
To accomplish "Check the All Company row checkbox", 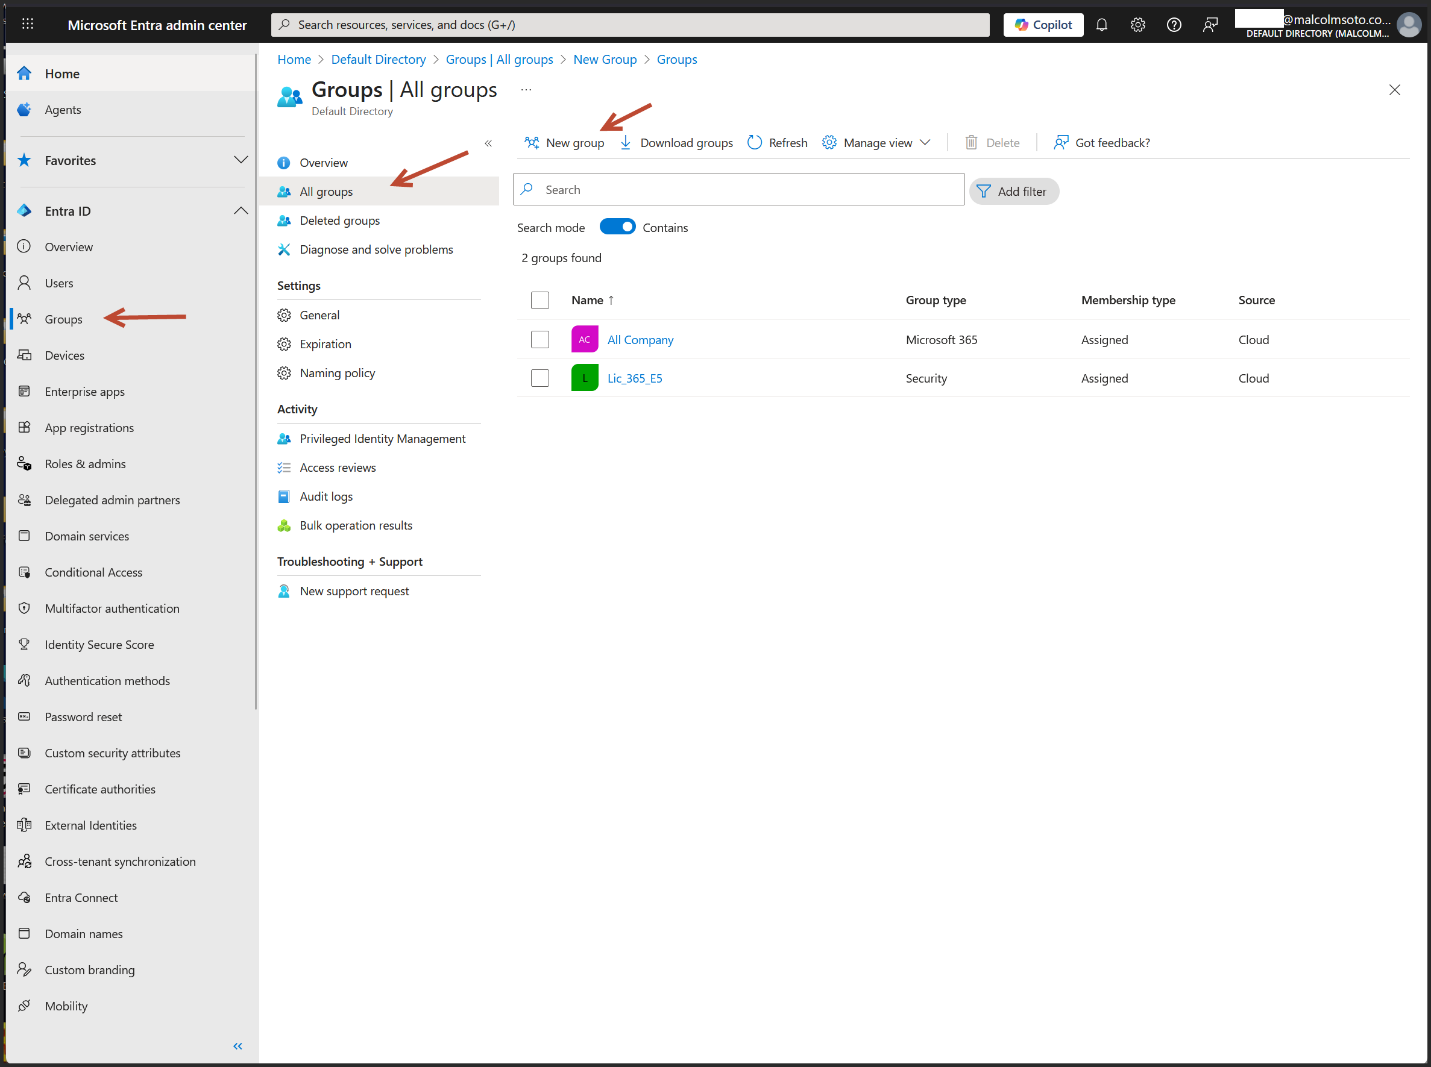I will (540, 340).
